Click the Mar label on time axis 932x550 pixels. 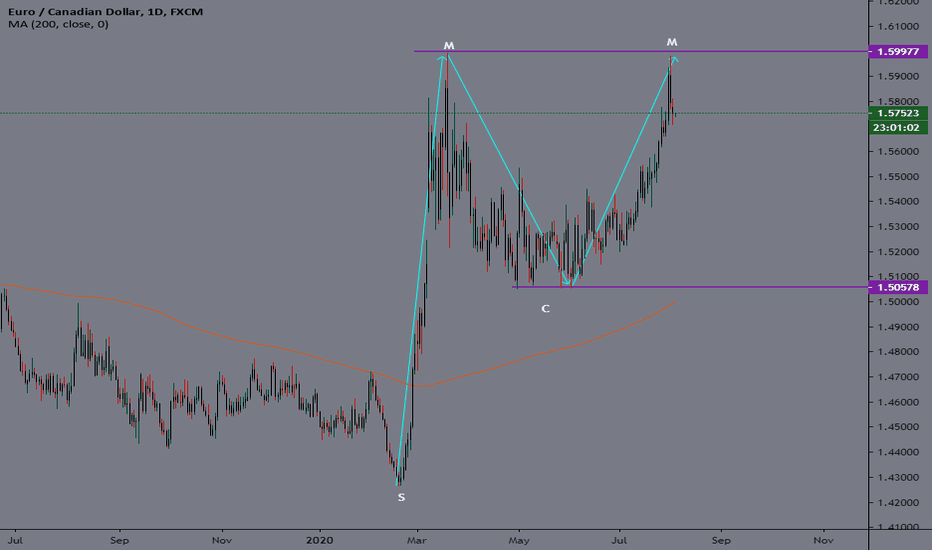[x=418, y=540]
